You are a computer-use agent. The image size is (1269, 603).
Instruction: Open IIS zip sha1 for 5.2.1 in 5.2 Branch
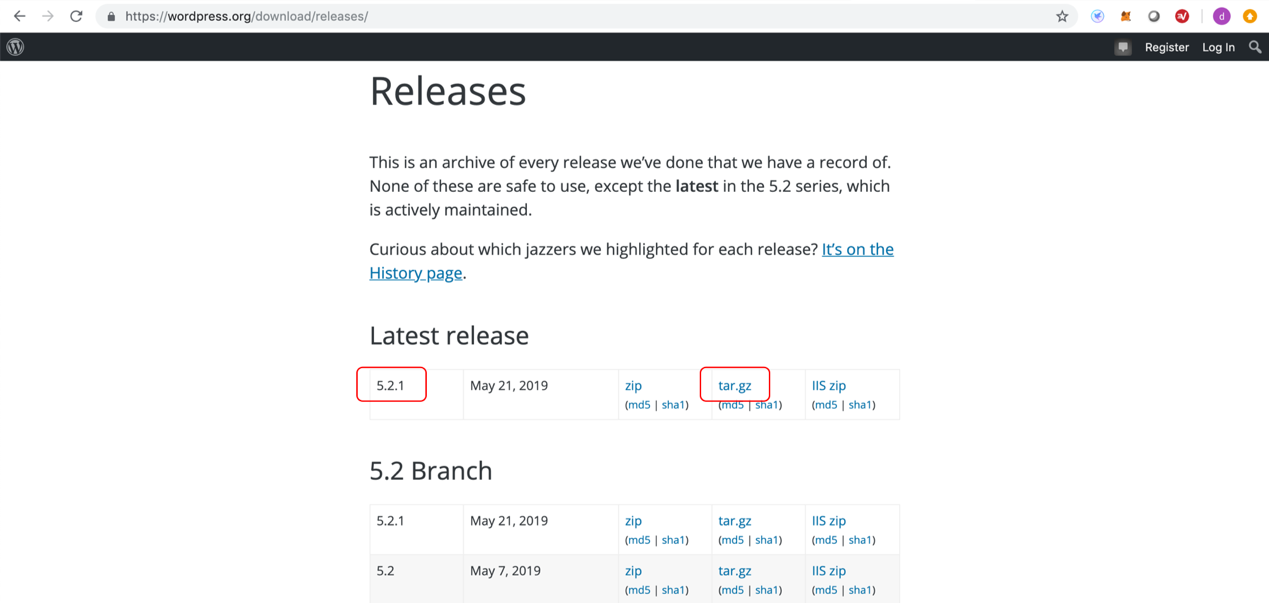point(861,540)
